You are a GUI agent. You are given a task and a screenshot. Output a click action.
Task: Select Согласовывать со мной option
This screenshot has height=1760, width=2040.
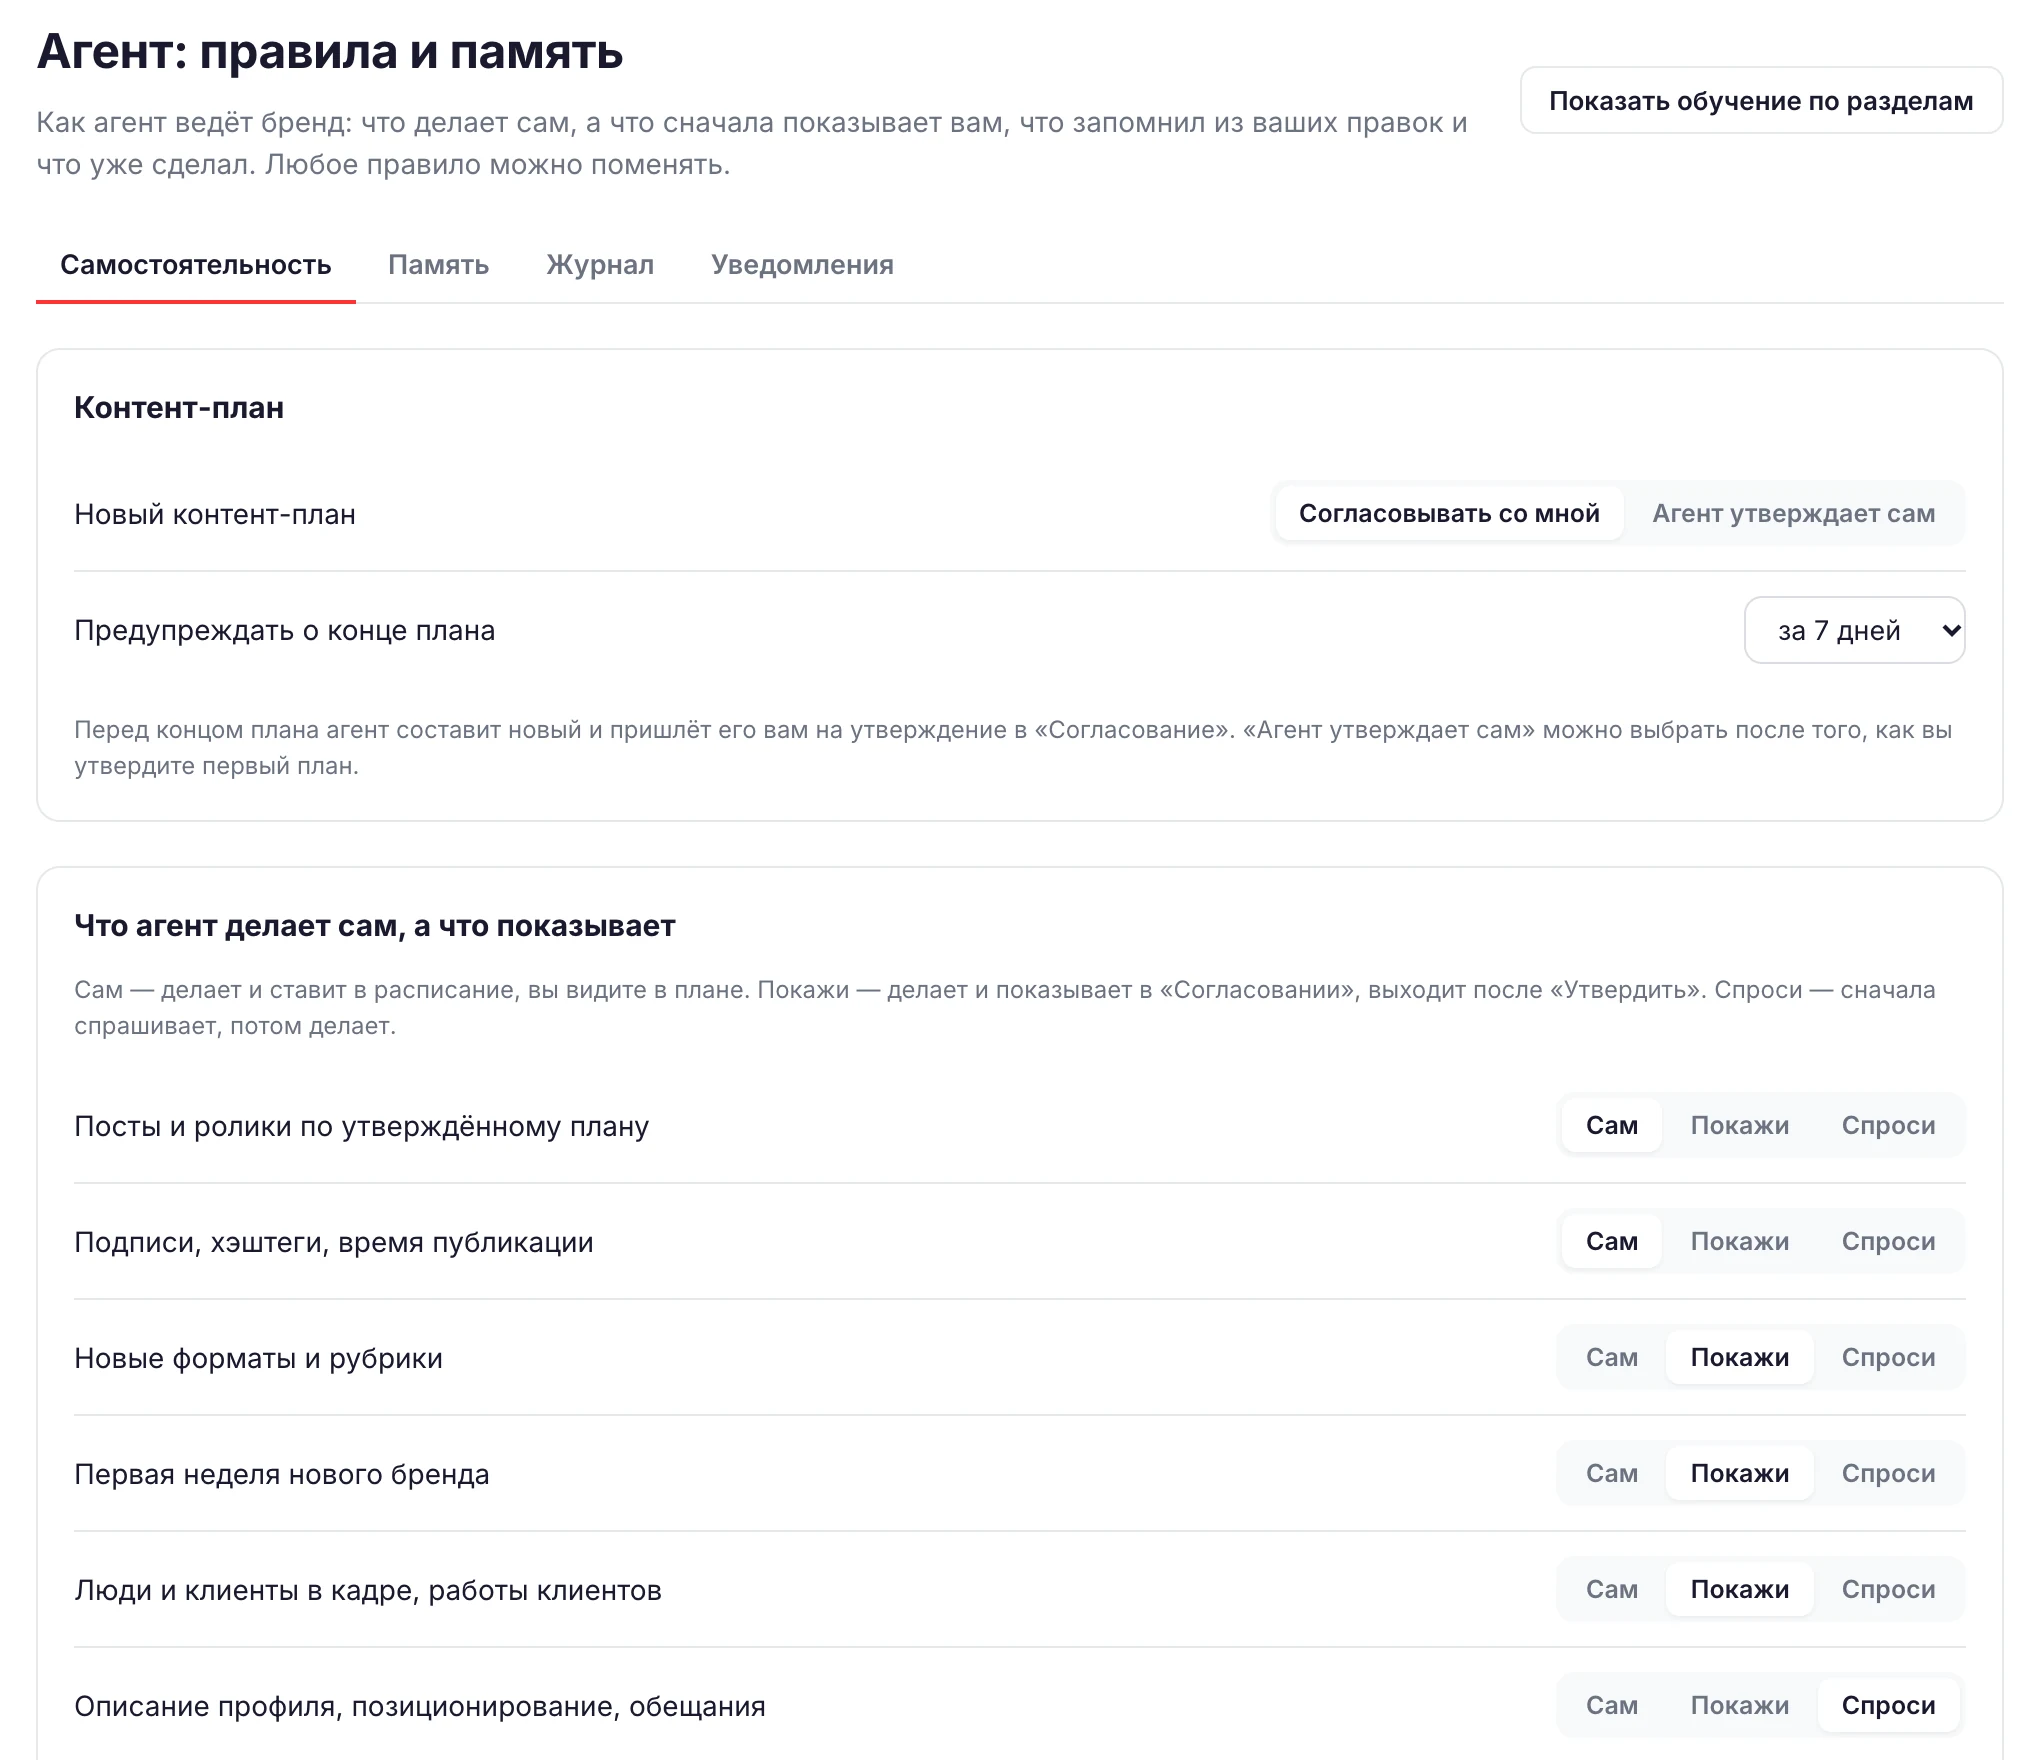1449,513
